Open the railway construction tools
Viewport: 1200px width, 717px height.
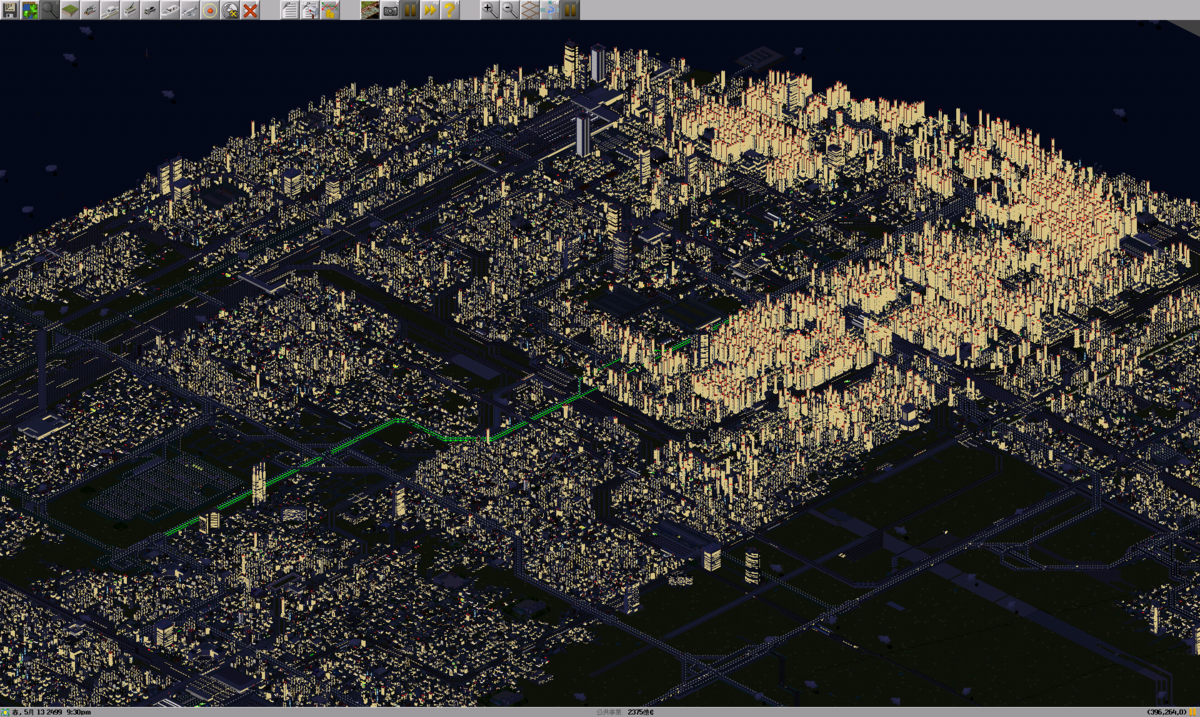(90, 10)
